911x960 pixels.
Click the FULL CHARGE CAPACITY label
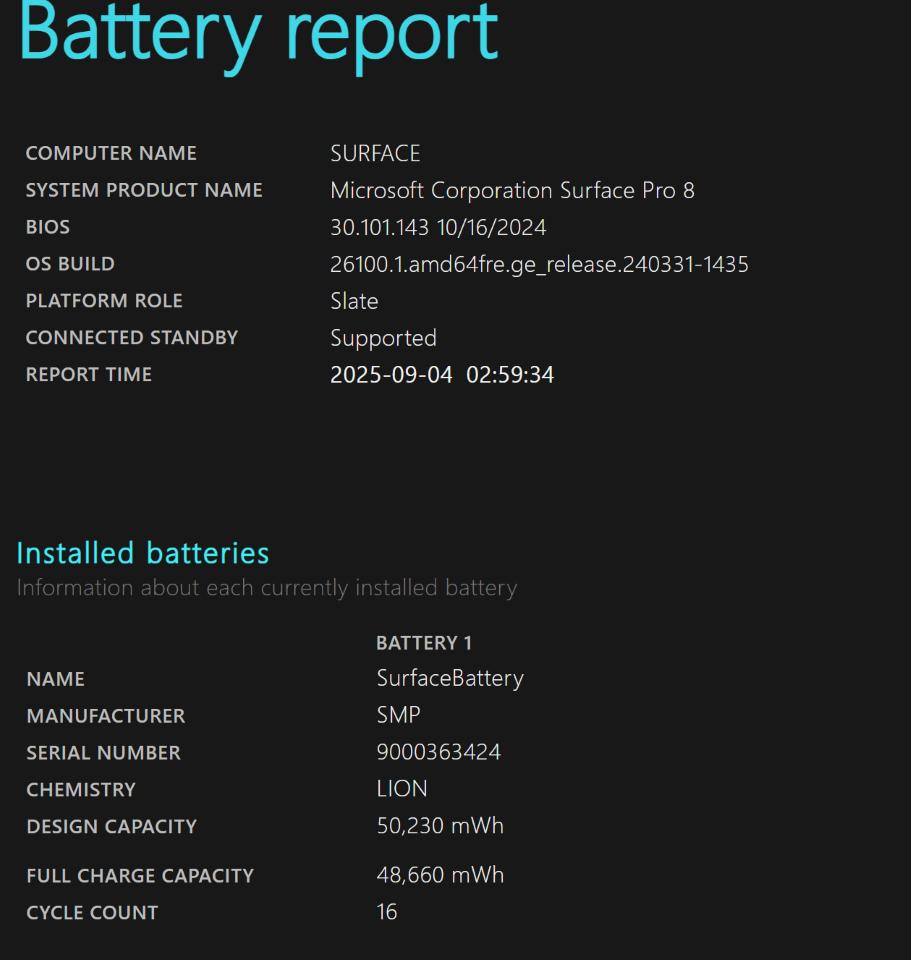tap(140, 876)
